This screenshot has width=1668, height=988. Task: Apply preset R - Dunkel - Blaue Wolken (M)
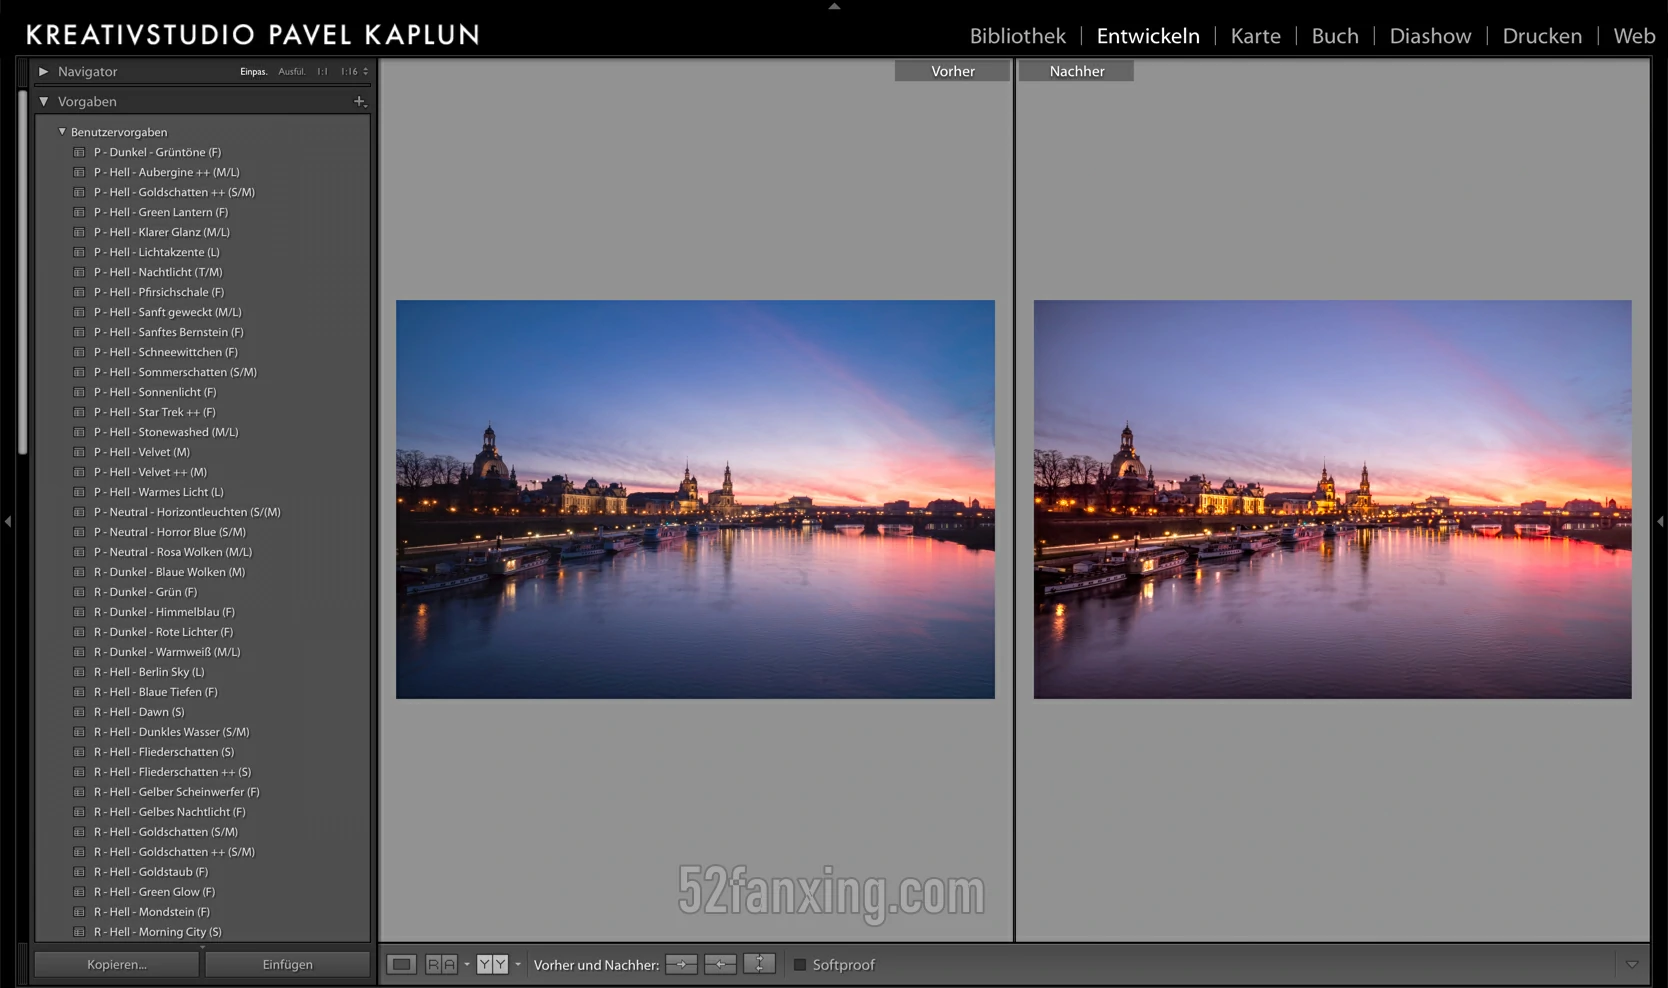[x=169, y=572]
